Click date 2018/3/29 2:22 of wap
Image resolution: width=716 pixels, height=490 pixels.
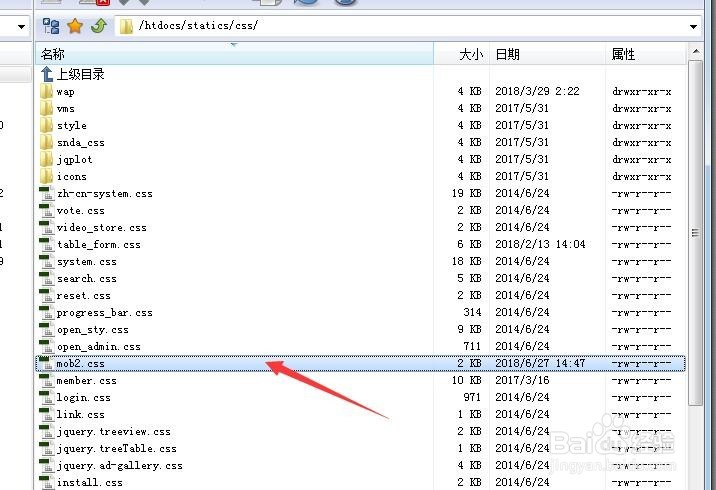point(537,91)
